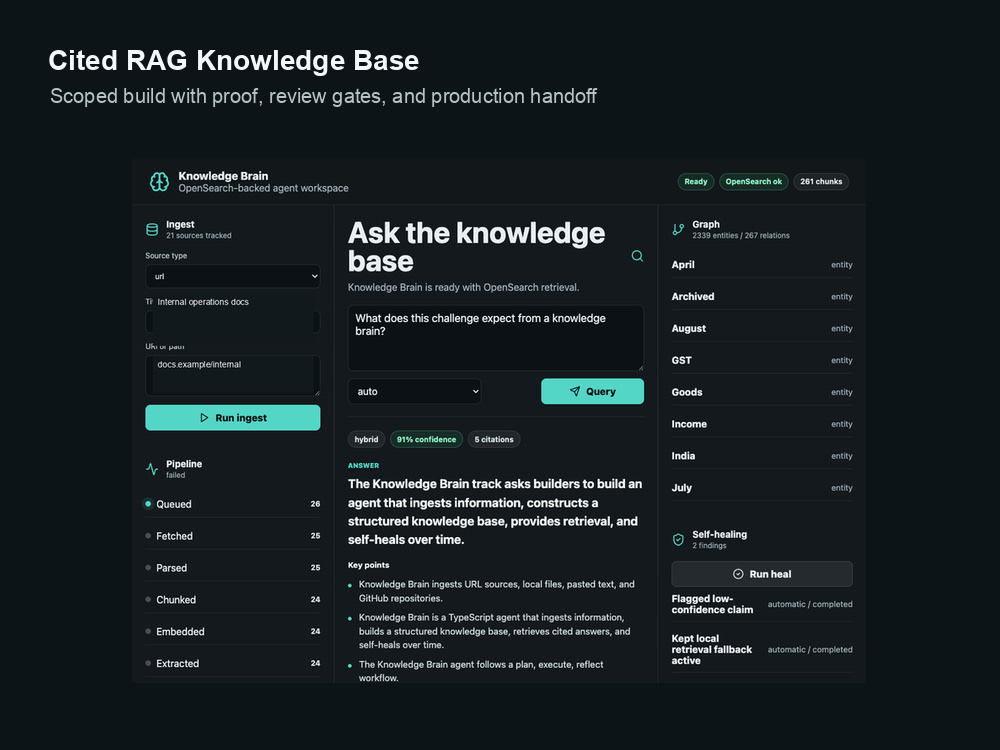Click into the question text area
Screen dimensions: 1000x750
point(496,338)
